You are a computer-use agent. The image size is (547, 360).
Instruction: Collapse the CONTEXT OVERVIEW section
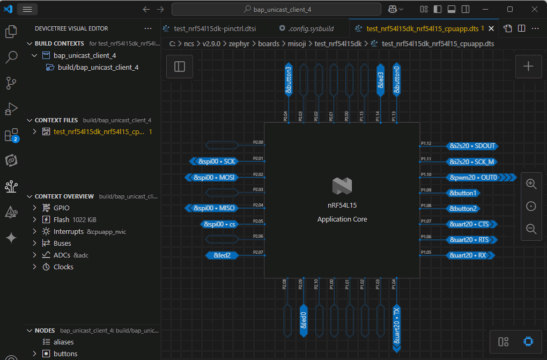[x=30, y=197]
